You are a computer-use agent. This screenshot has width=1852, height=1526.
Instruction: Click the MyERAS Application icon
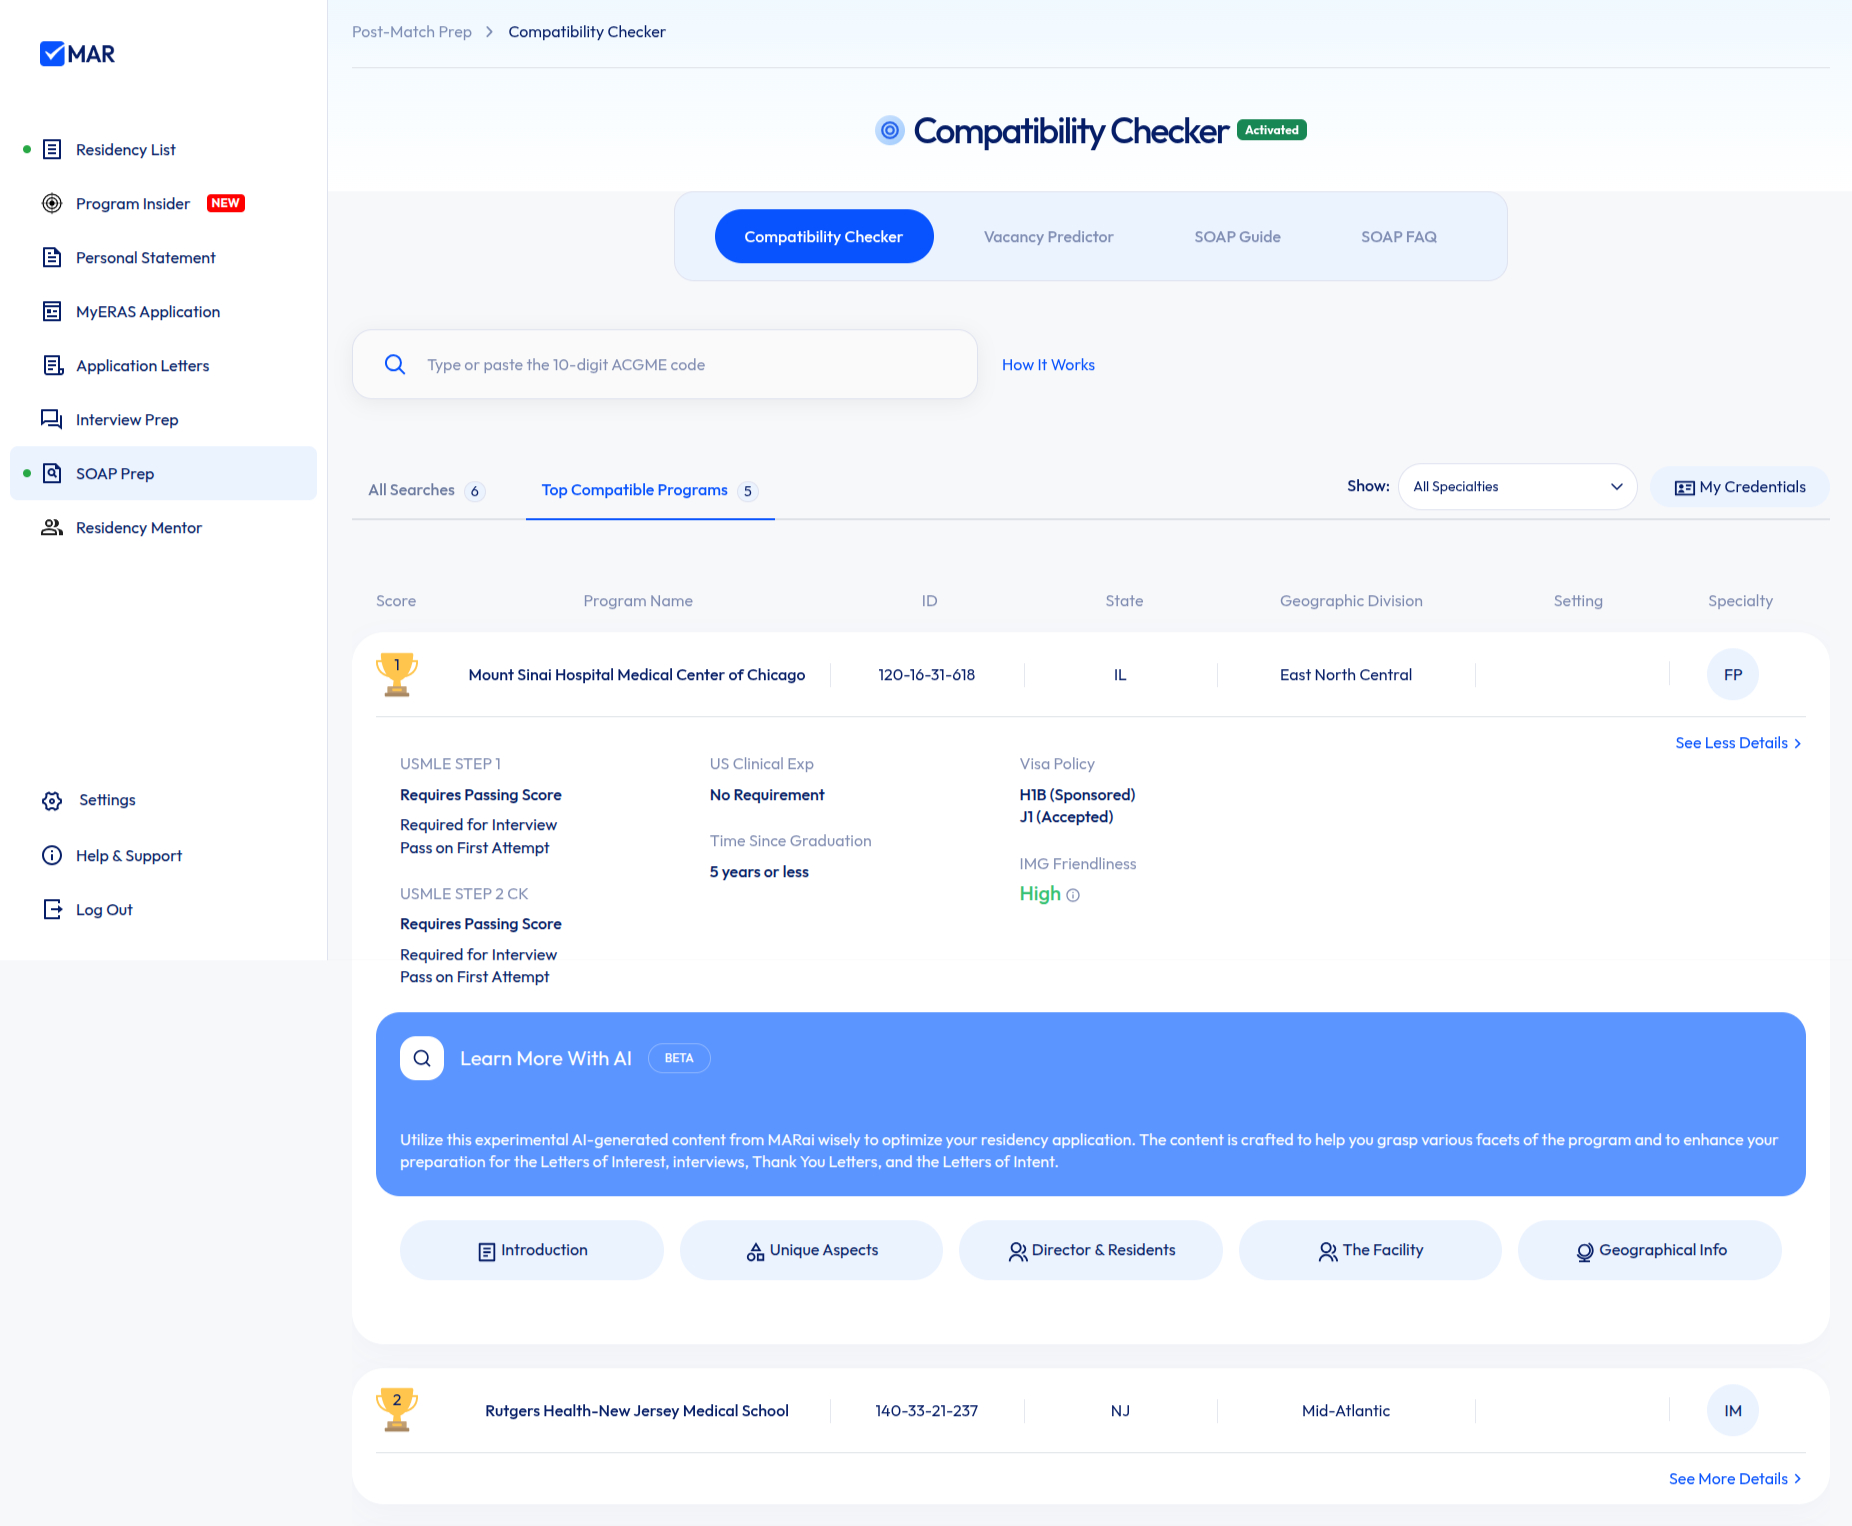pos(52,311)
